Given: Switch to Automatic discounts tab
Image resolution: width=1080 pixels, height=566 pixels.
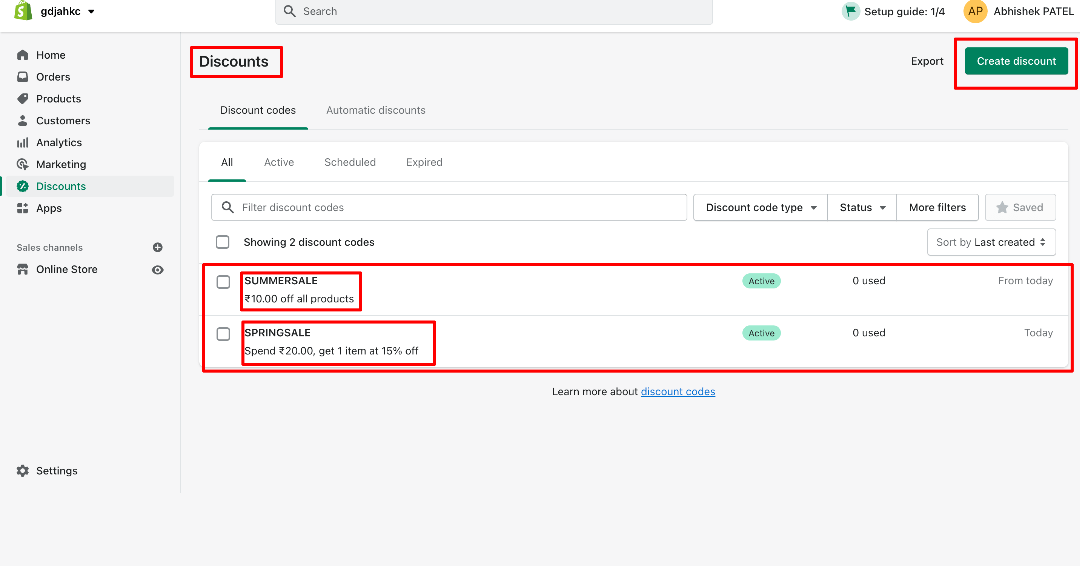Looking at the screenshot, I should point(375,110).
